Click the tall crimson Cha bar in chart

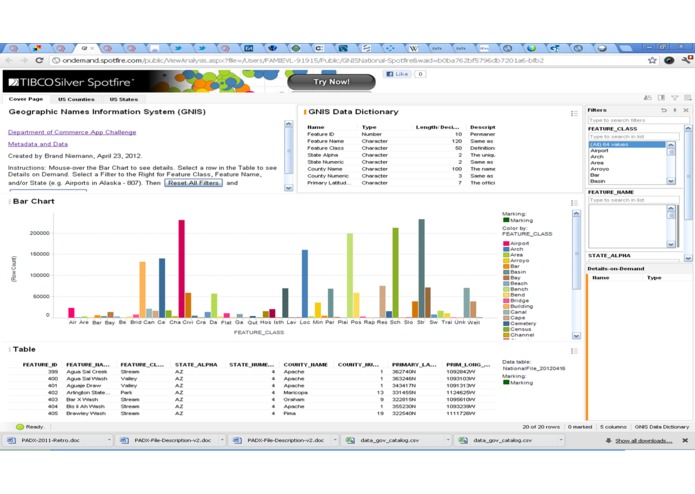point(181,268)
